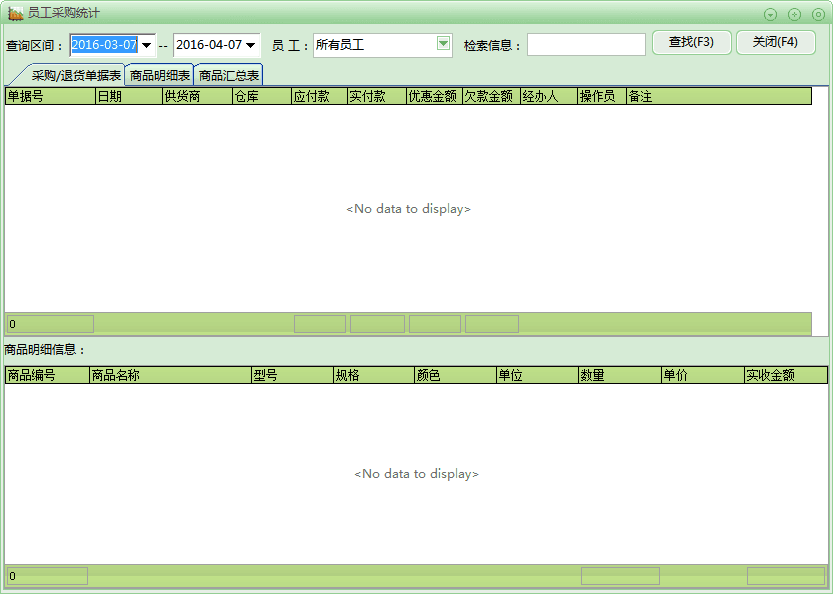833x594 pixels.
Task: Open the 商品汇总表 tab
Action: [x=229, y=75]
